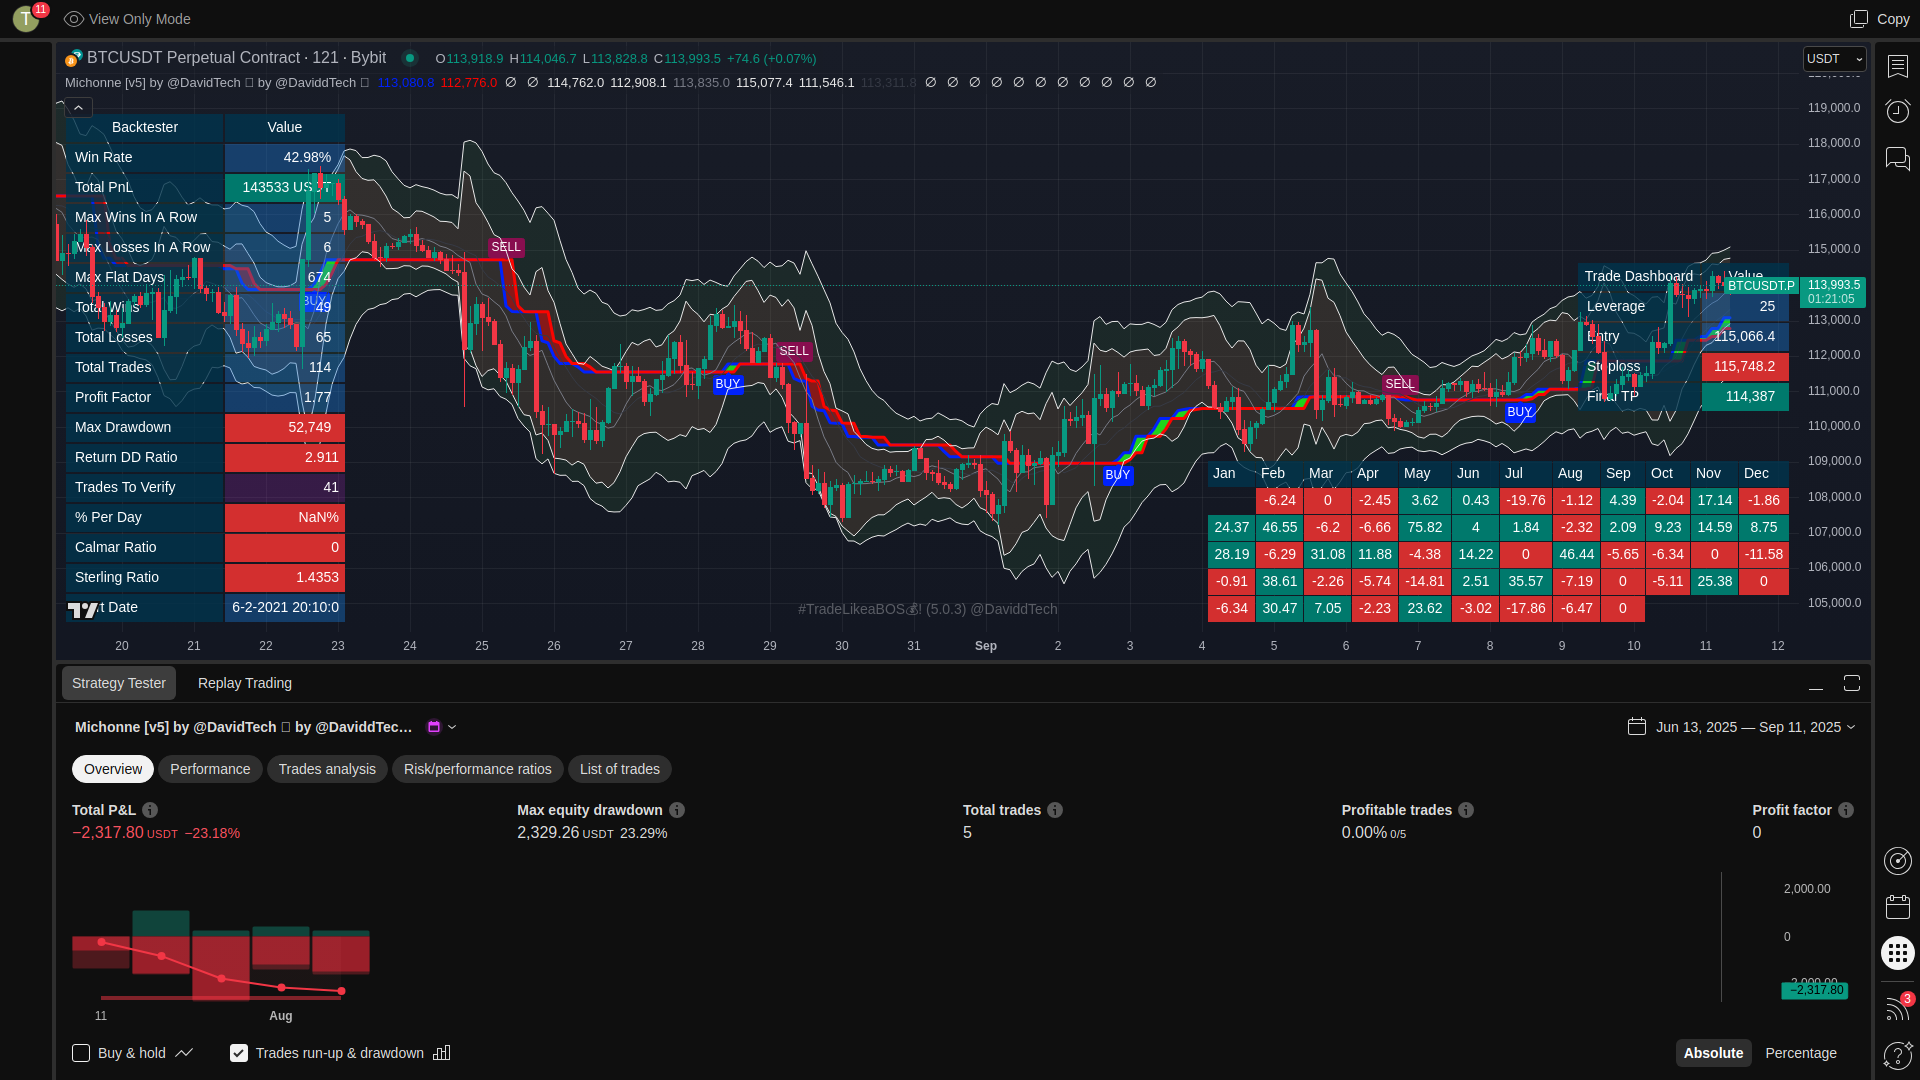This screenshot has height=1080, width=1920.
Task: Open the strategy name dropdown chevron
Action: [x=452, y=727]
